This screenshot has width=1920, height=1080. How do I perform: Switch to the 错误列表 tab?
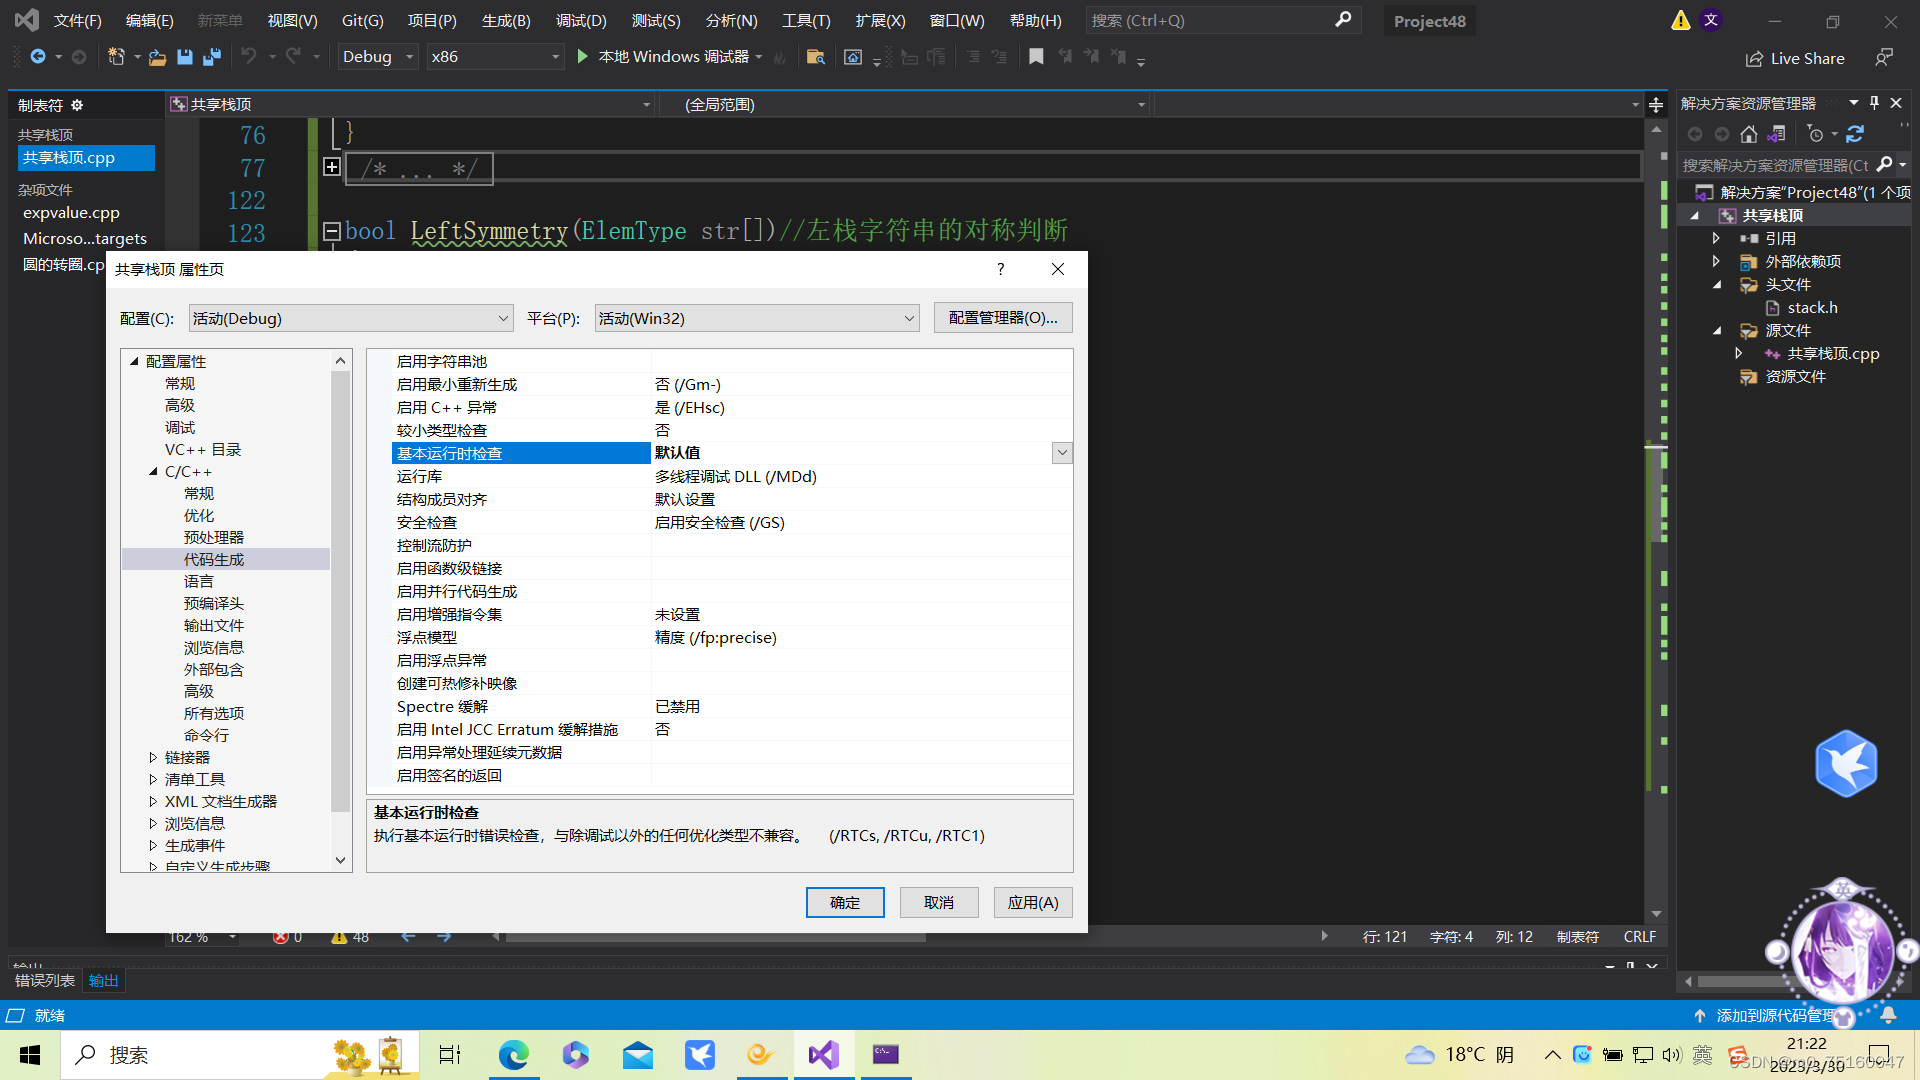coord(44,980)
